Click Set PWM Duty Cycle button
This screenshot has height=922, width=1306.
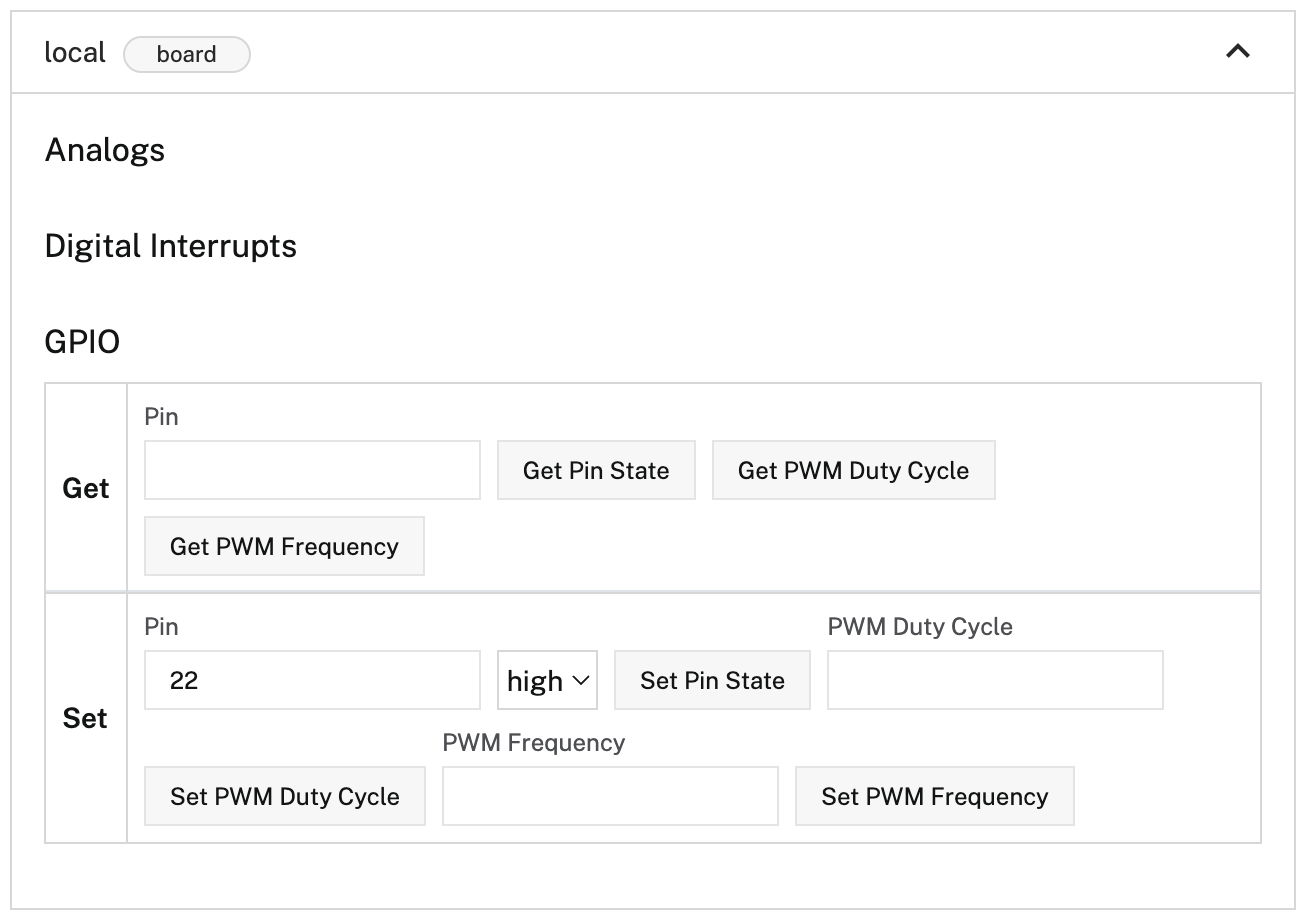[x=285, y=797]
